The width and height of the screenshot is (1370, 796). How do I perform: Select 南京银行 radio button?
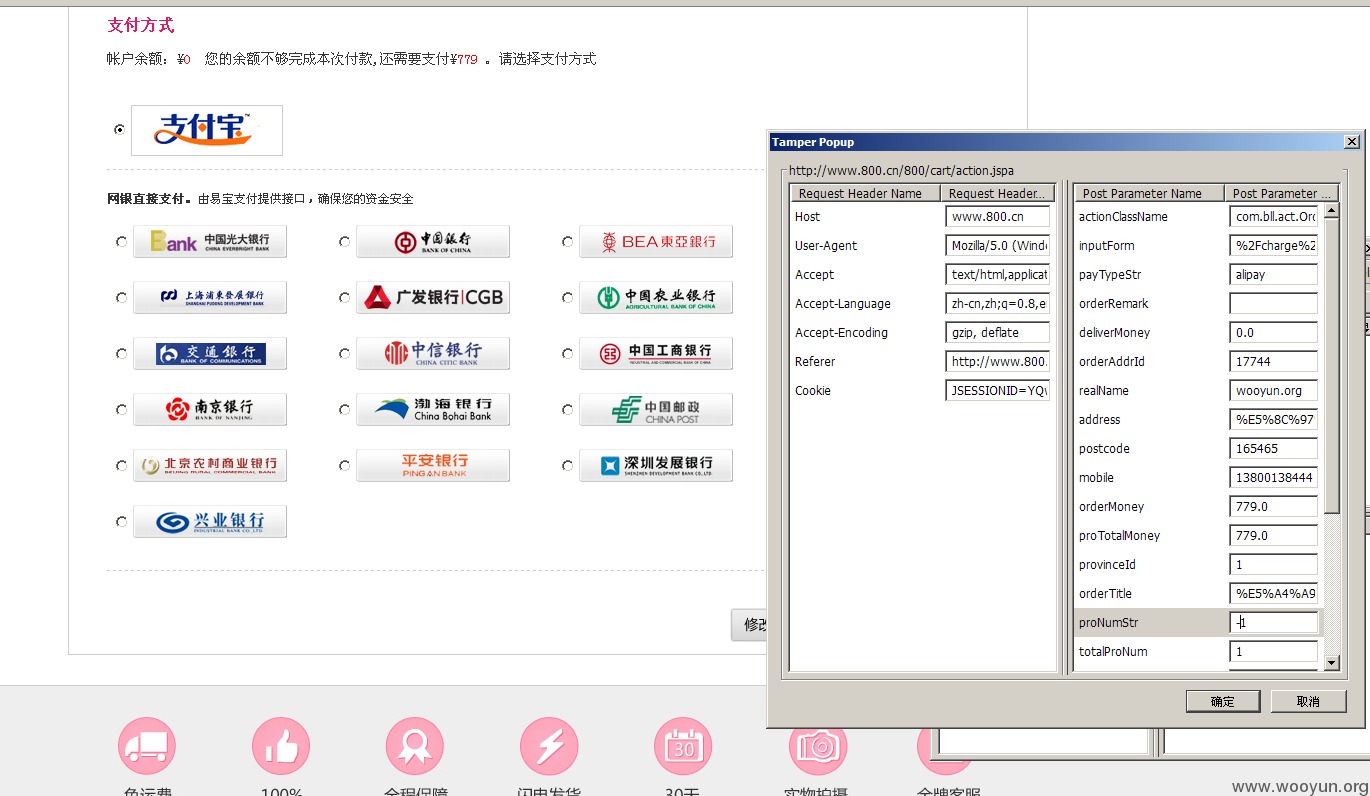[x=121, y=409]
